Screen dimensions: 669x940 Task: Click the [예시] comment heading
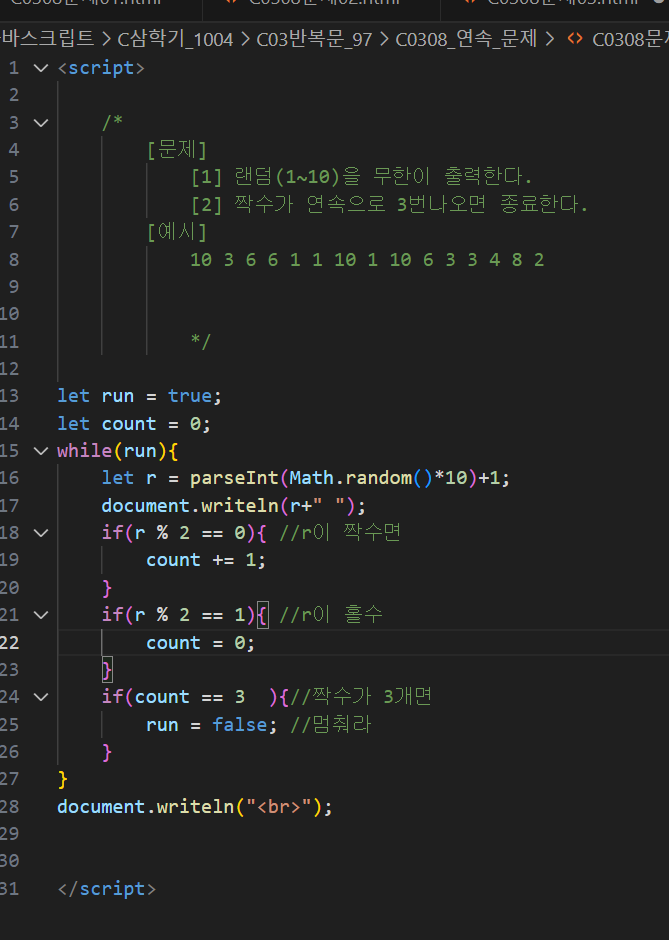tap(177, 232)
